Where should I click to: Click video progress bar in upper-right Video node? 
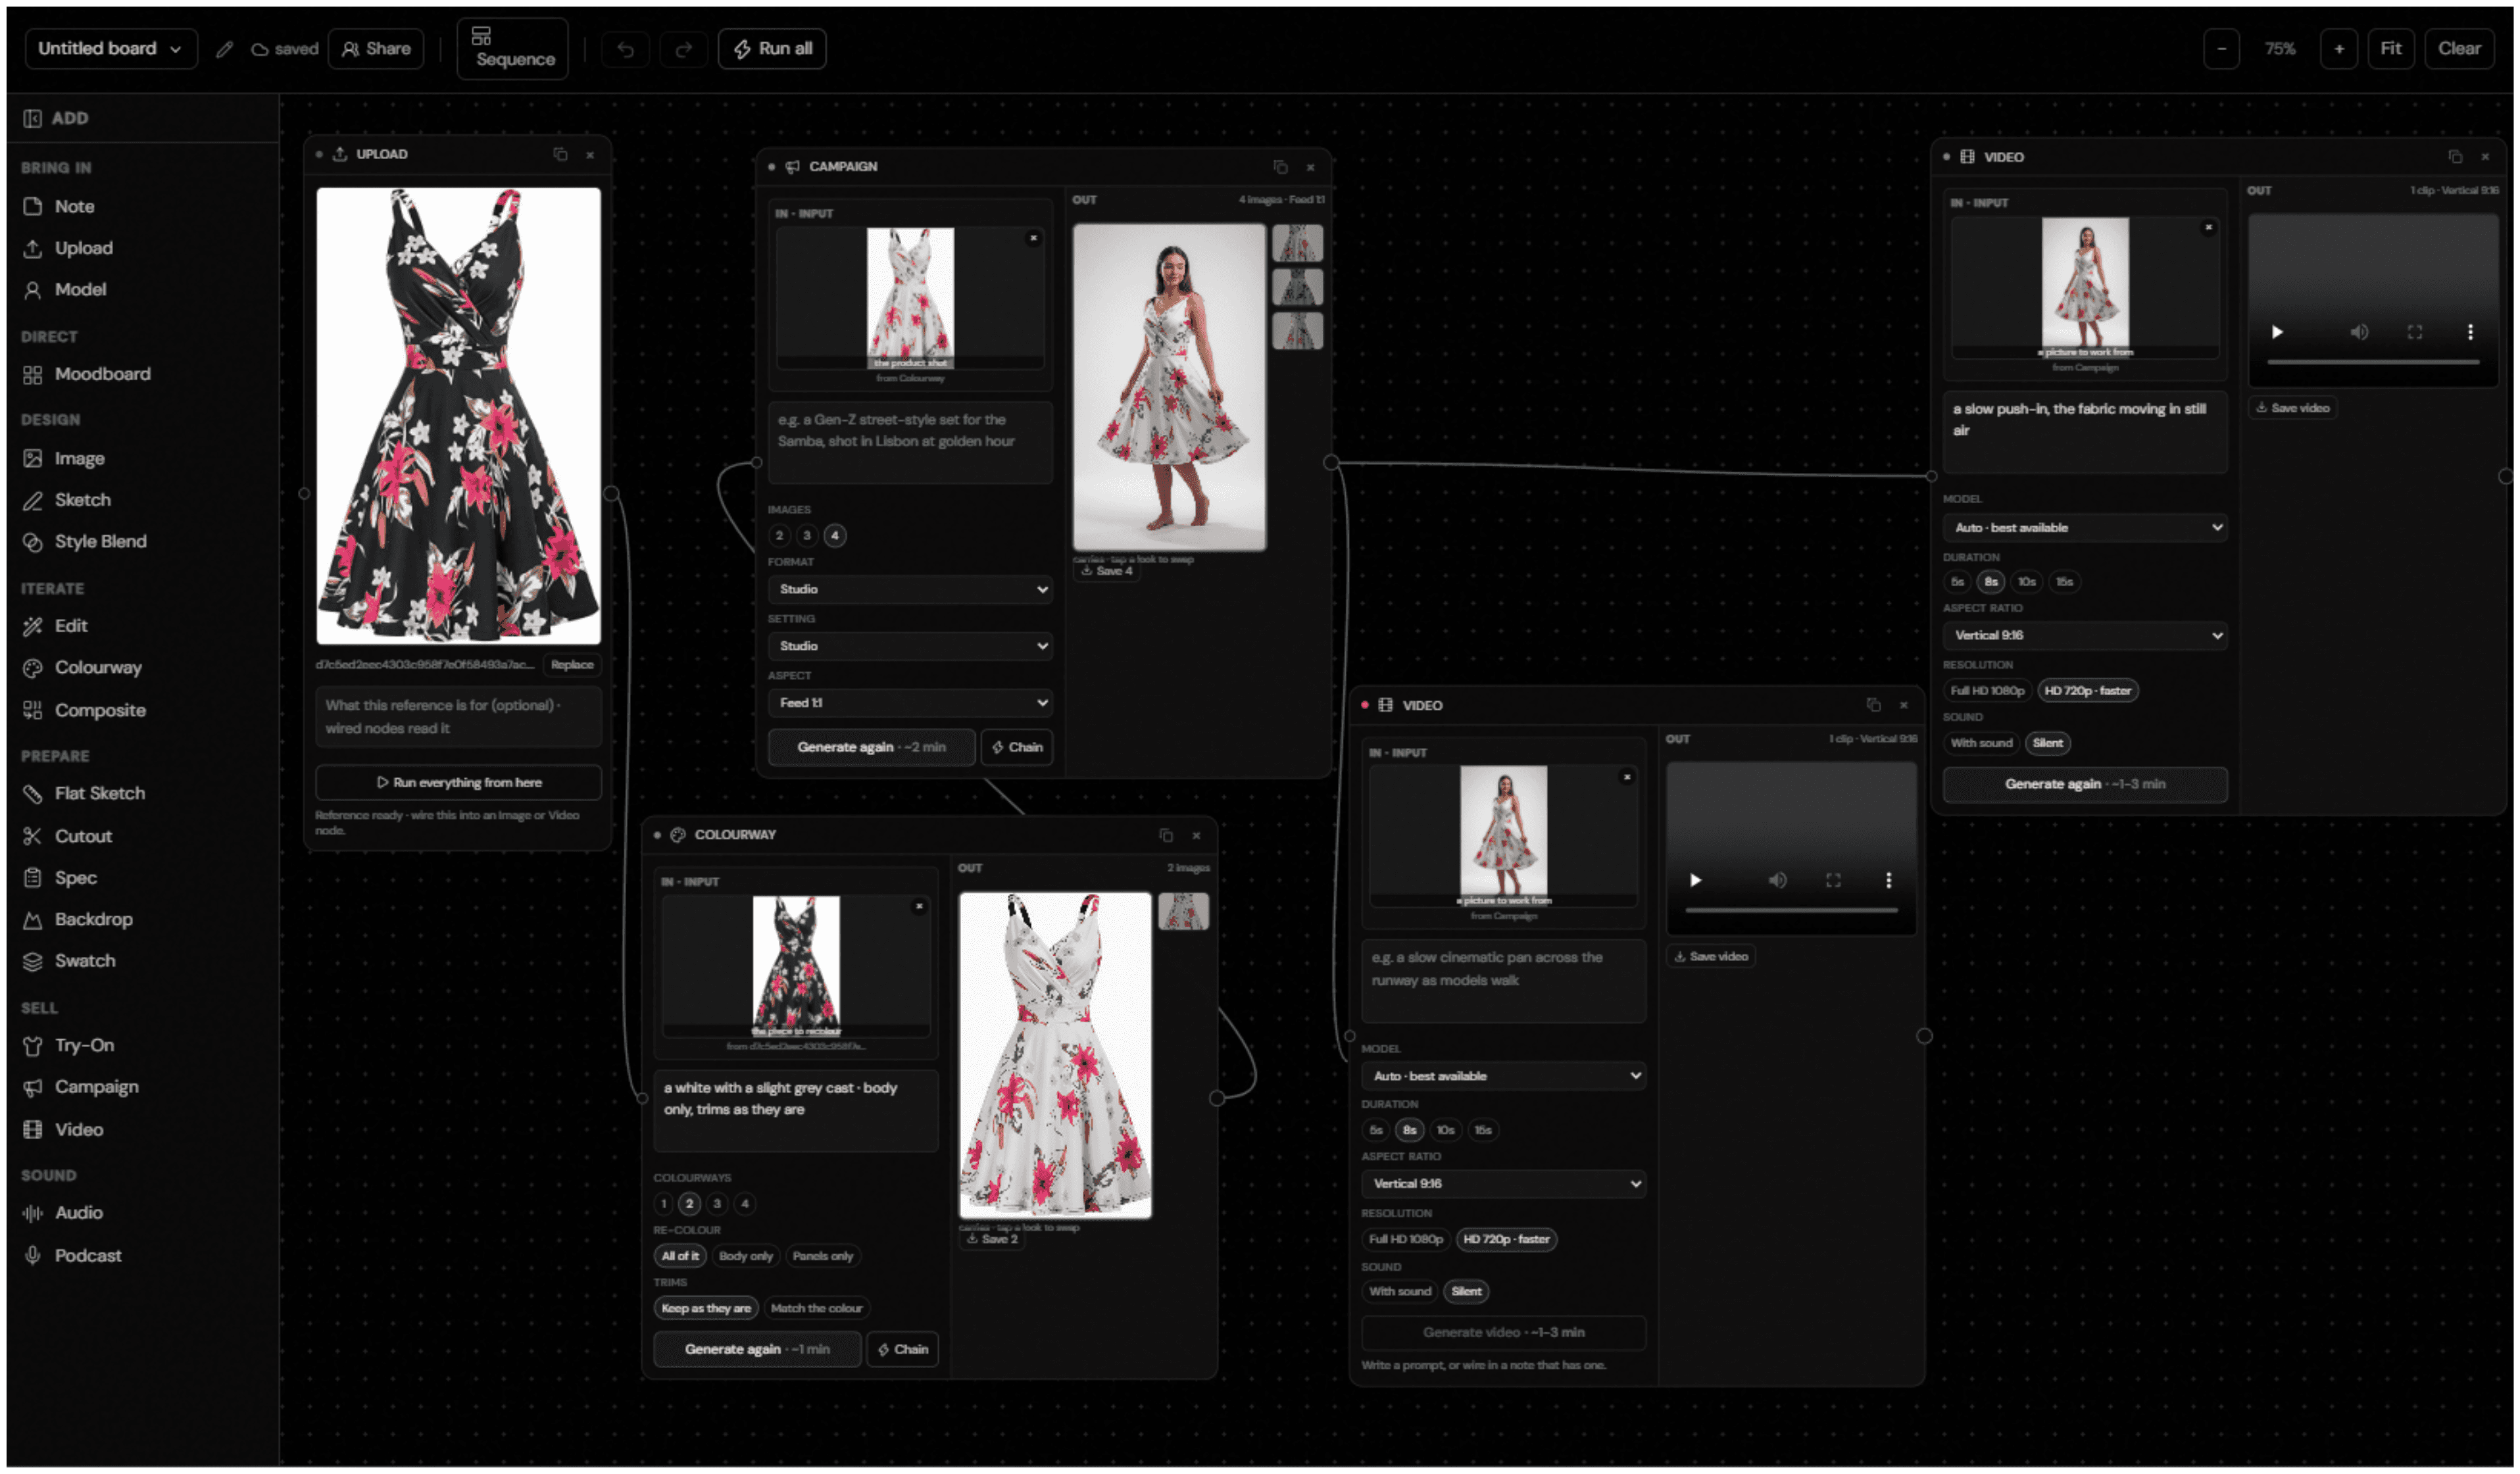pyautogui.click(x=2373, y=362)
